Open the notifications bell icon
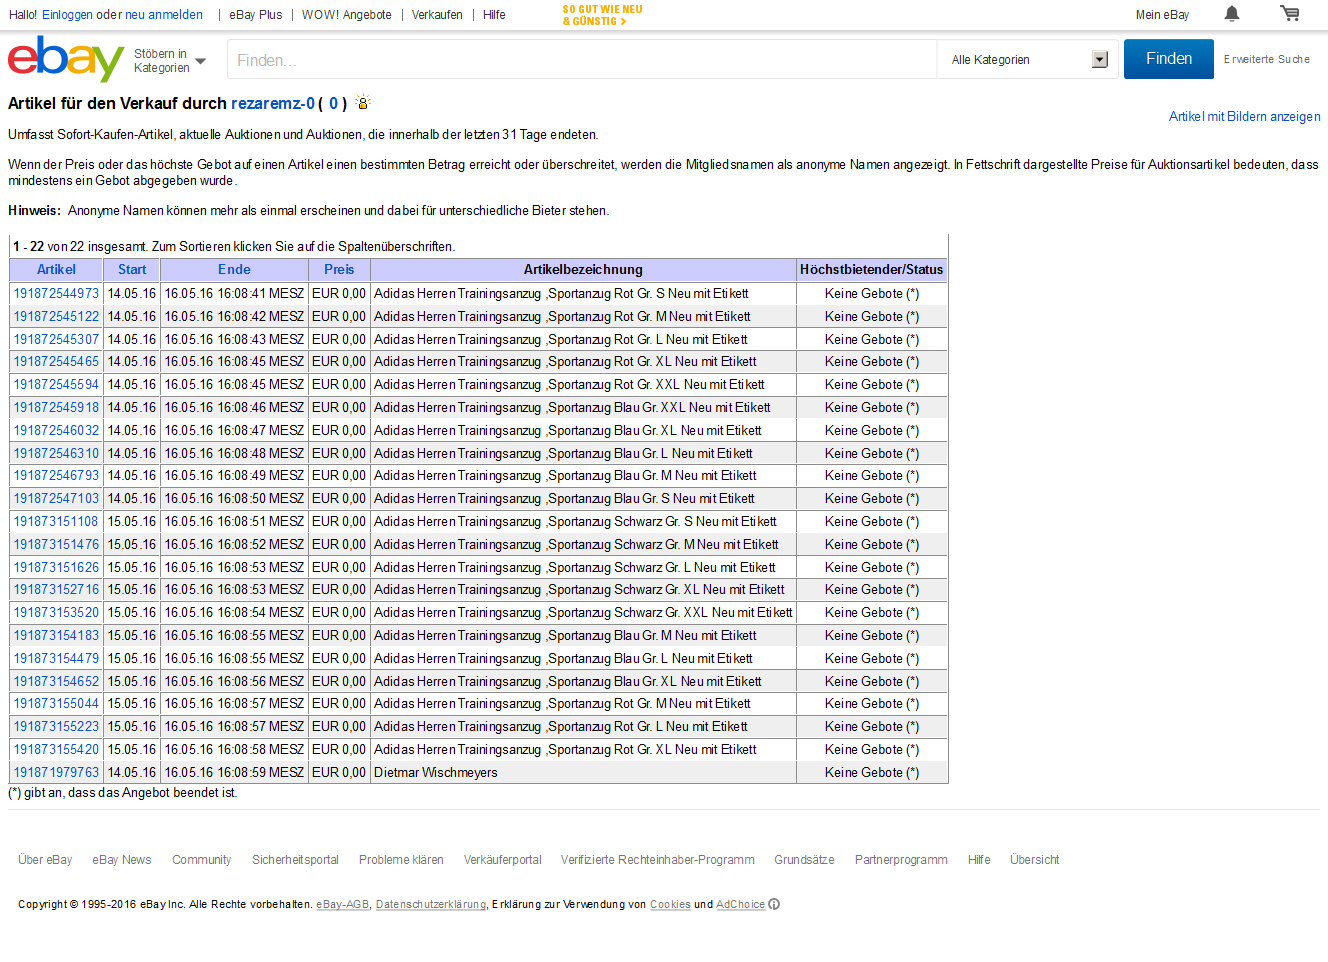The image size is (1328, 962). coord(1232,14)
